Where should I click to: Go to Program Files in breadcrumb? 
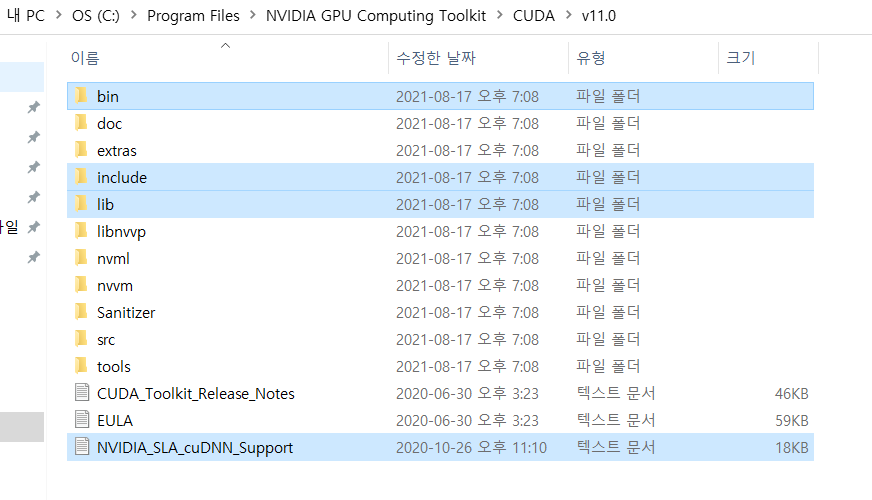tap(193, 16)
